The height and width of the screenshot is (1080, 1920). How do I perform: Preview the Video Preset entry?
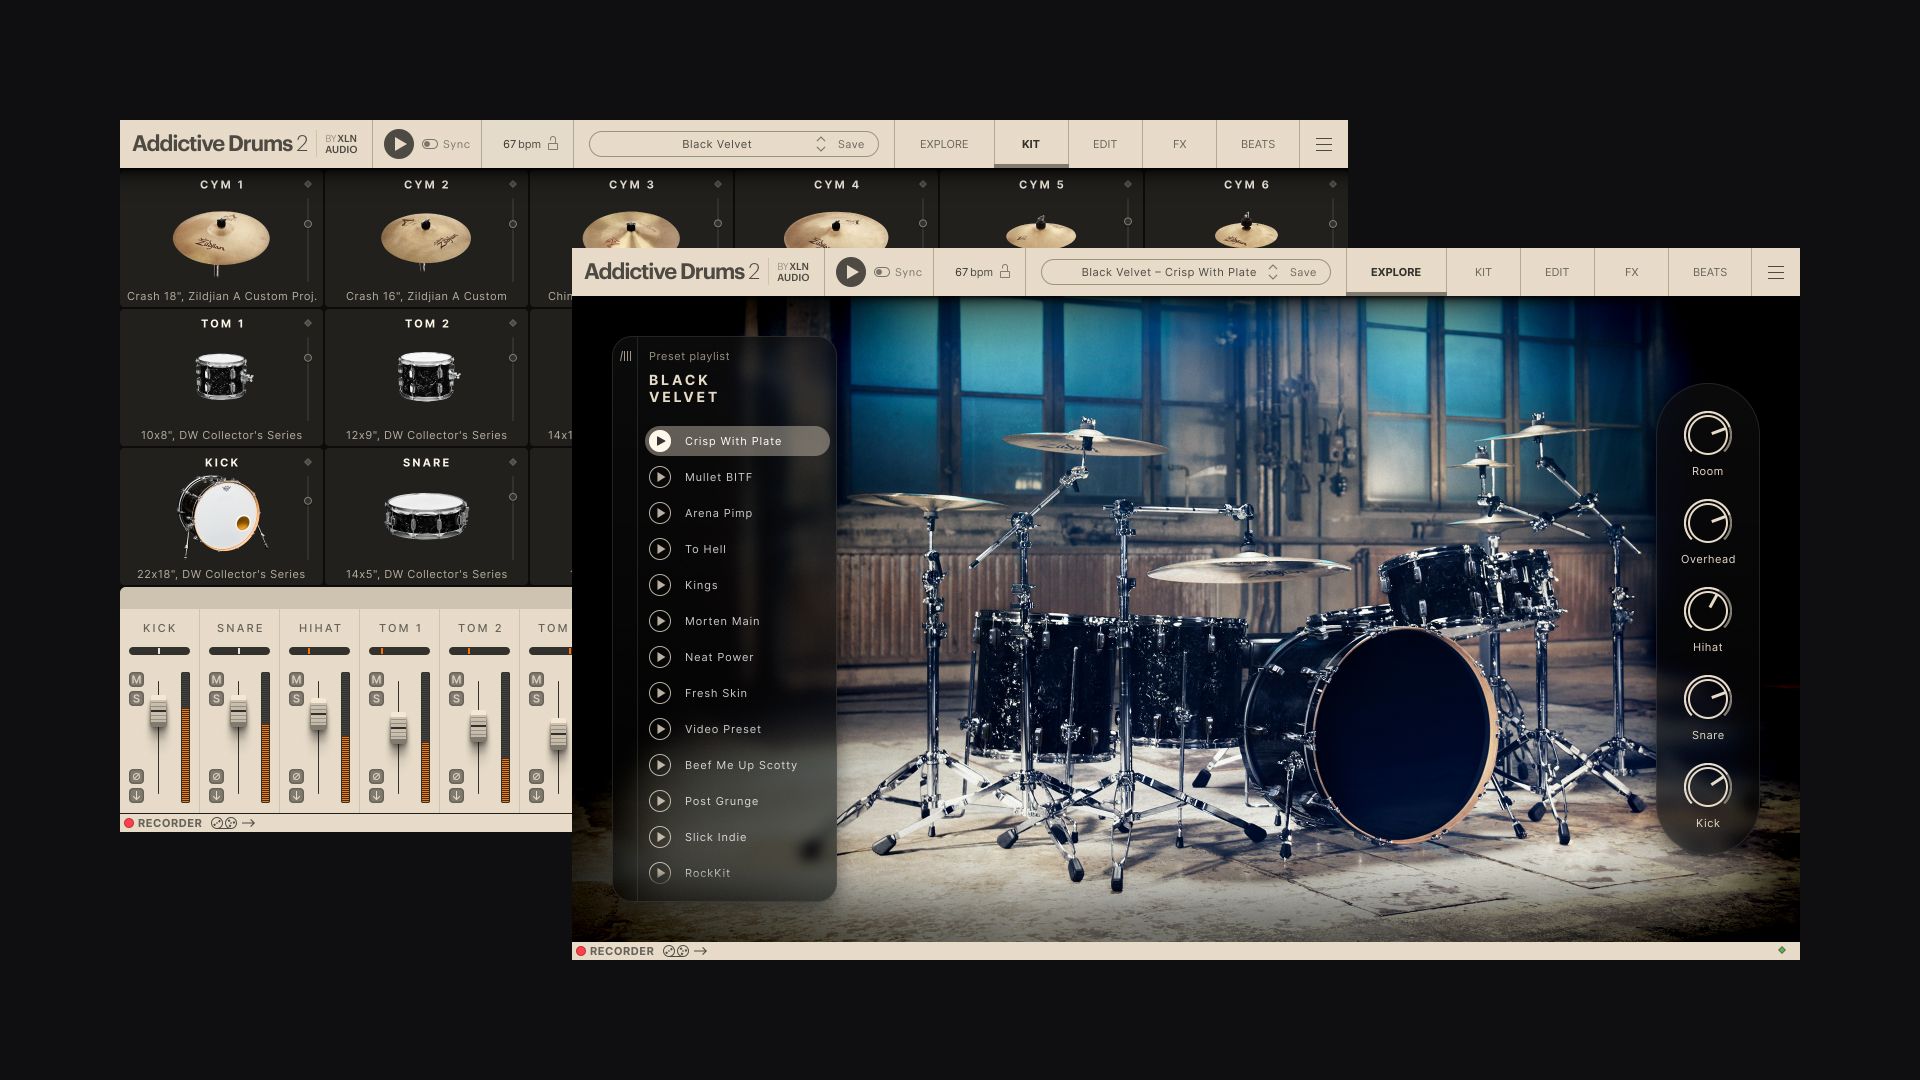coord(660,729)
